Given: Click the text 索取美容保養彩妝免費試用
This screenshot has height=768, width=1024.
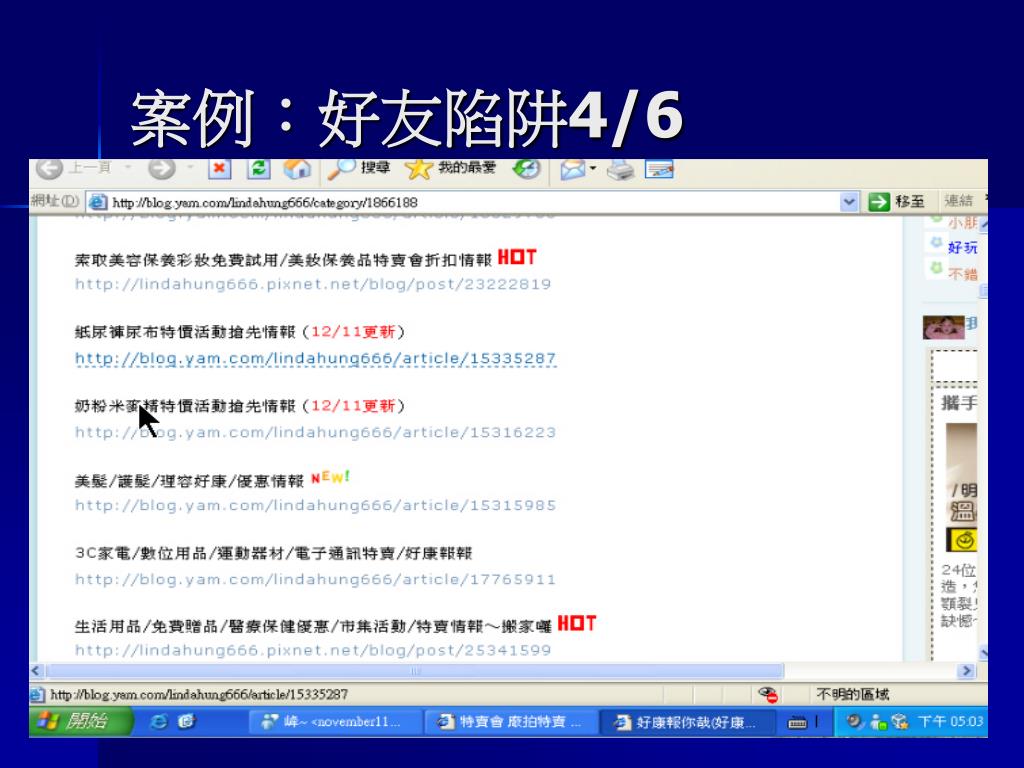Looking at the screenshot, I should pos(176,260).
